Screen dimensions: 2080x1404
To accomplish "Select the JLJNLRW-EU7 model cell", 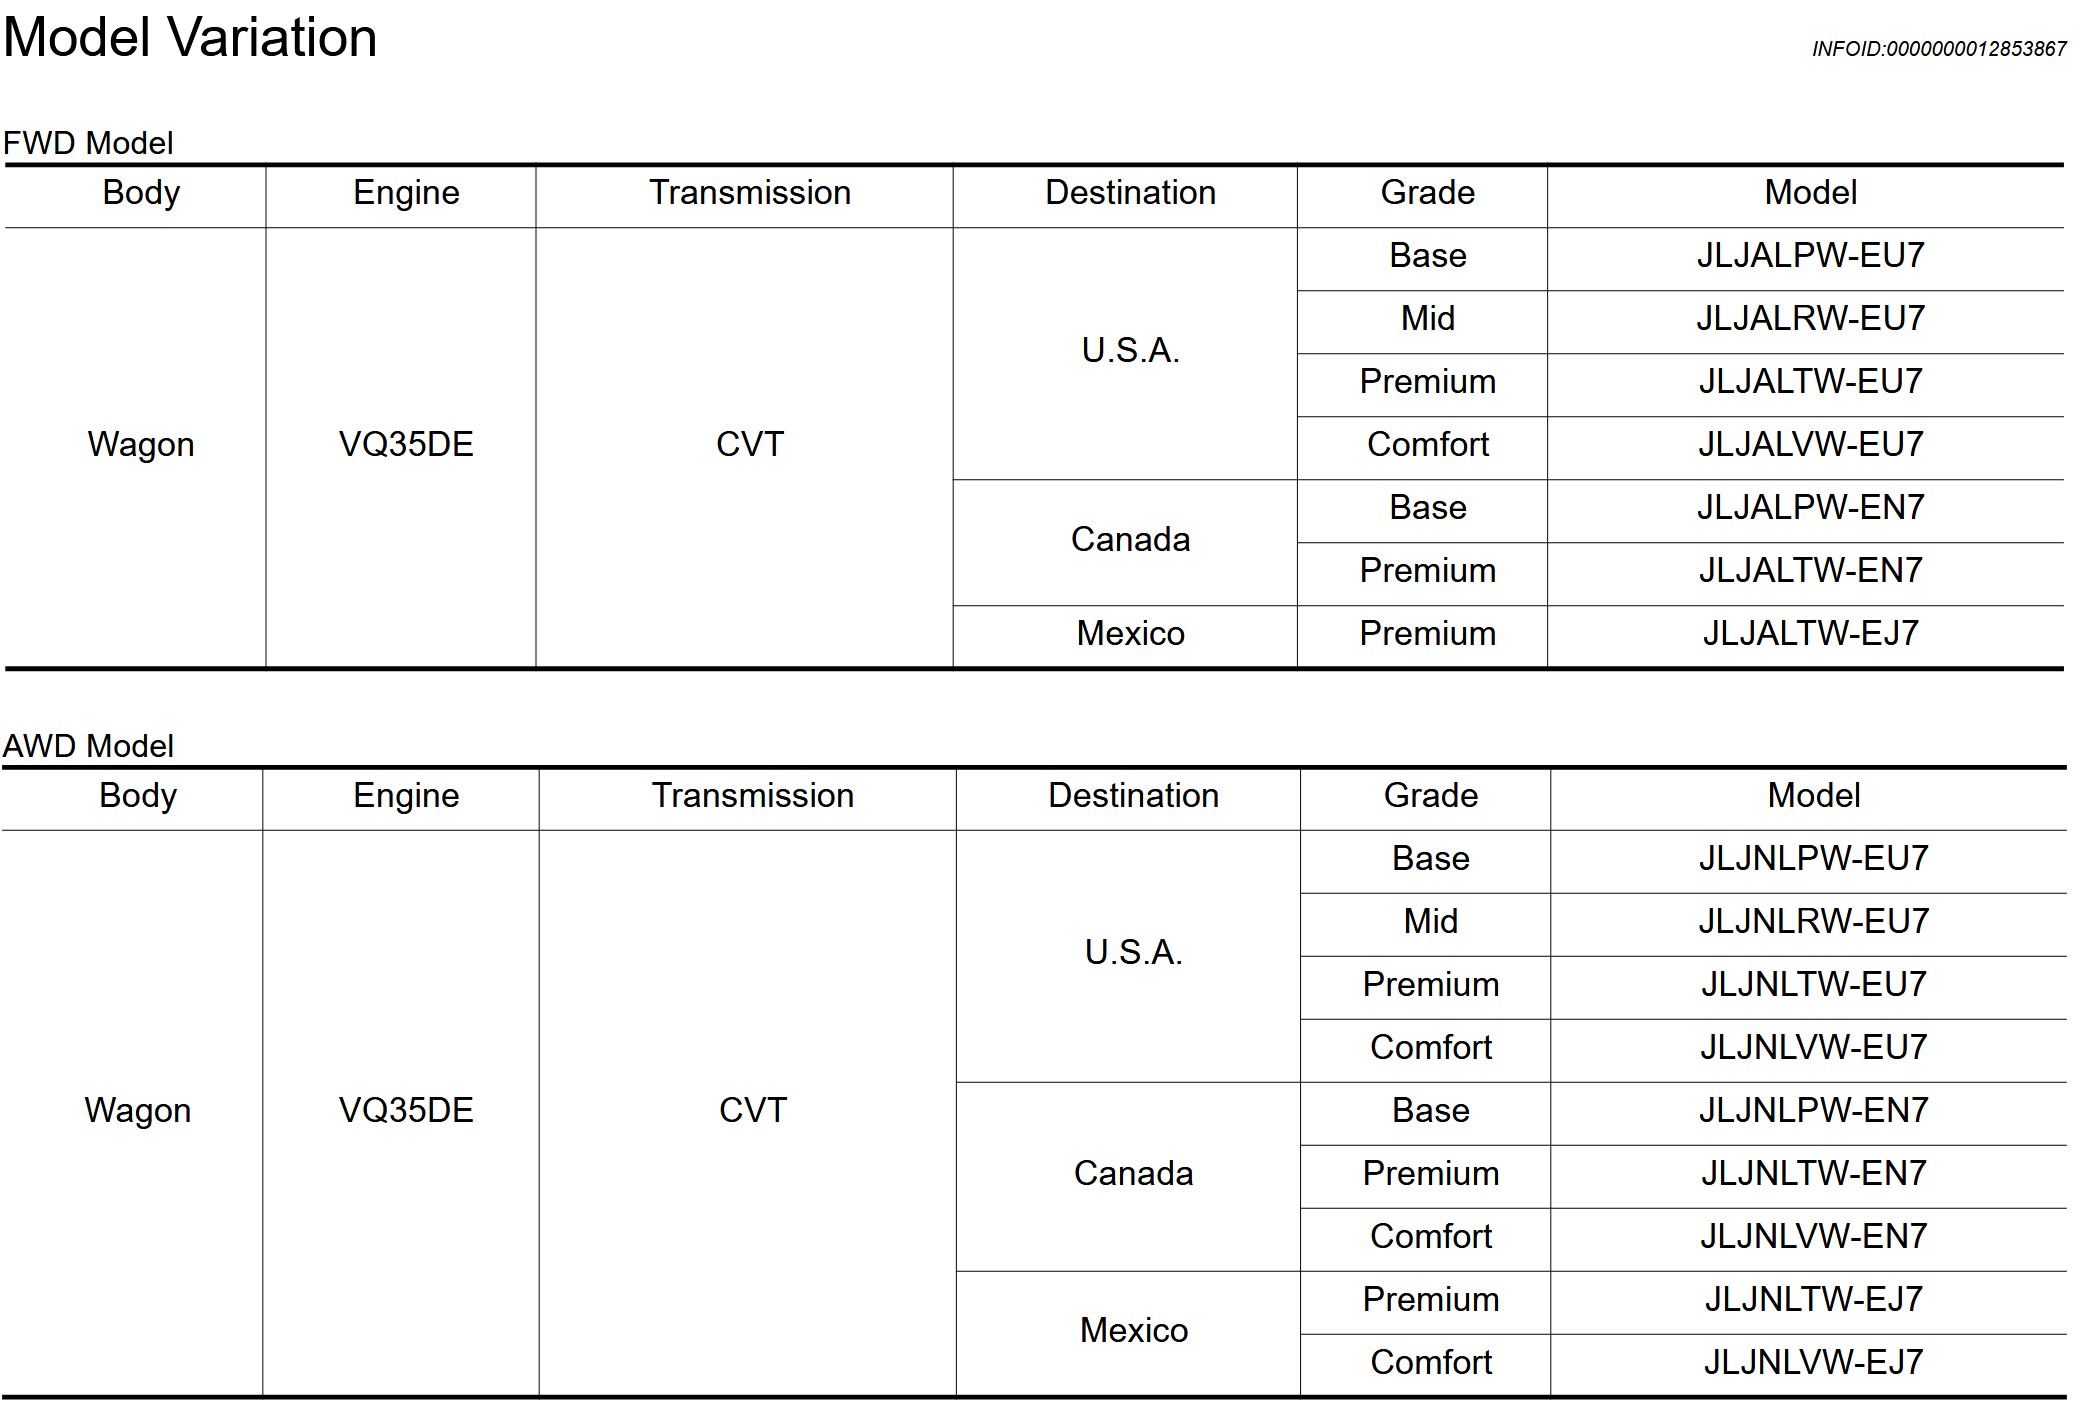I will (x=1813, y=922).
